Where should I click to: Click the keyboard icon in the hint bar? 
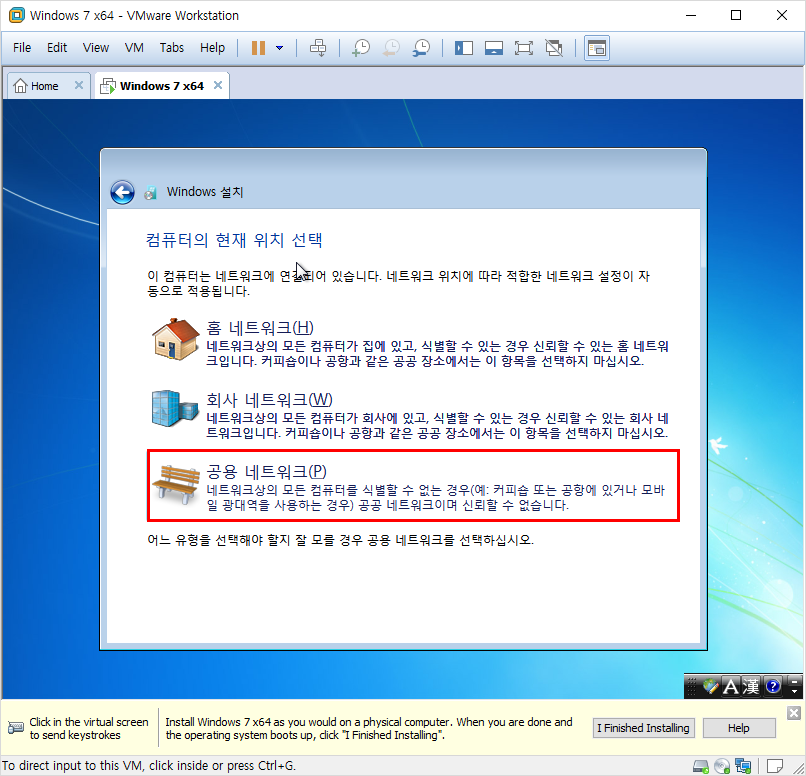pyautogui.click(x=16, y=728)
